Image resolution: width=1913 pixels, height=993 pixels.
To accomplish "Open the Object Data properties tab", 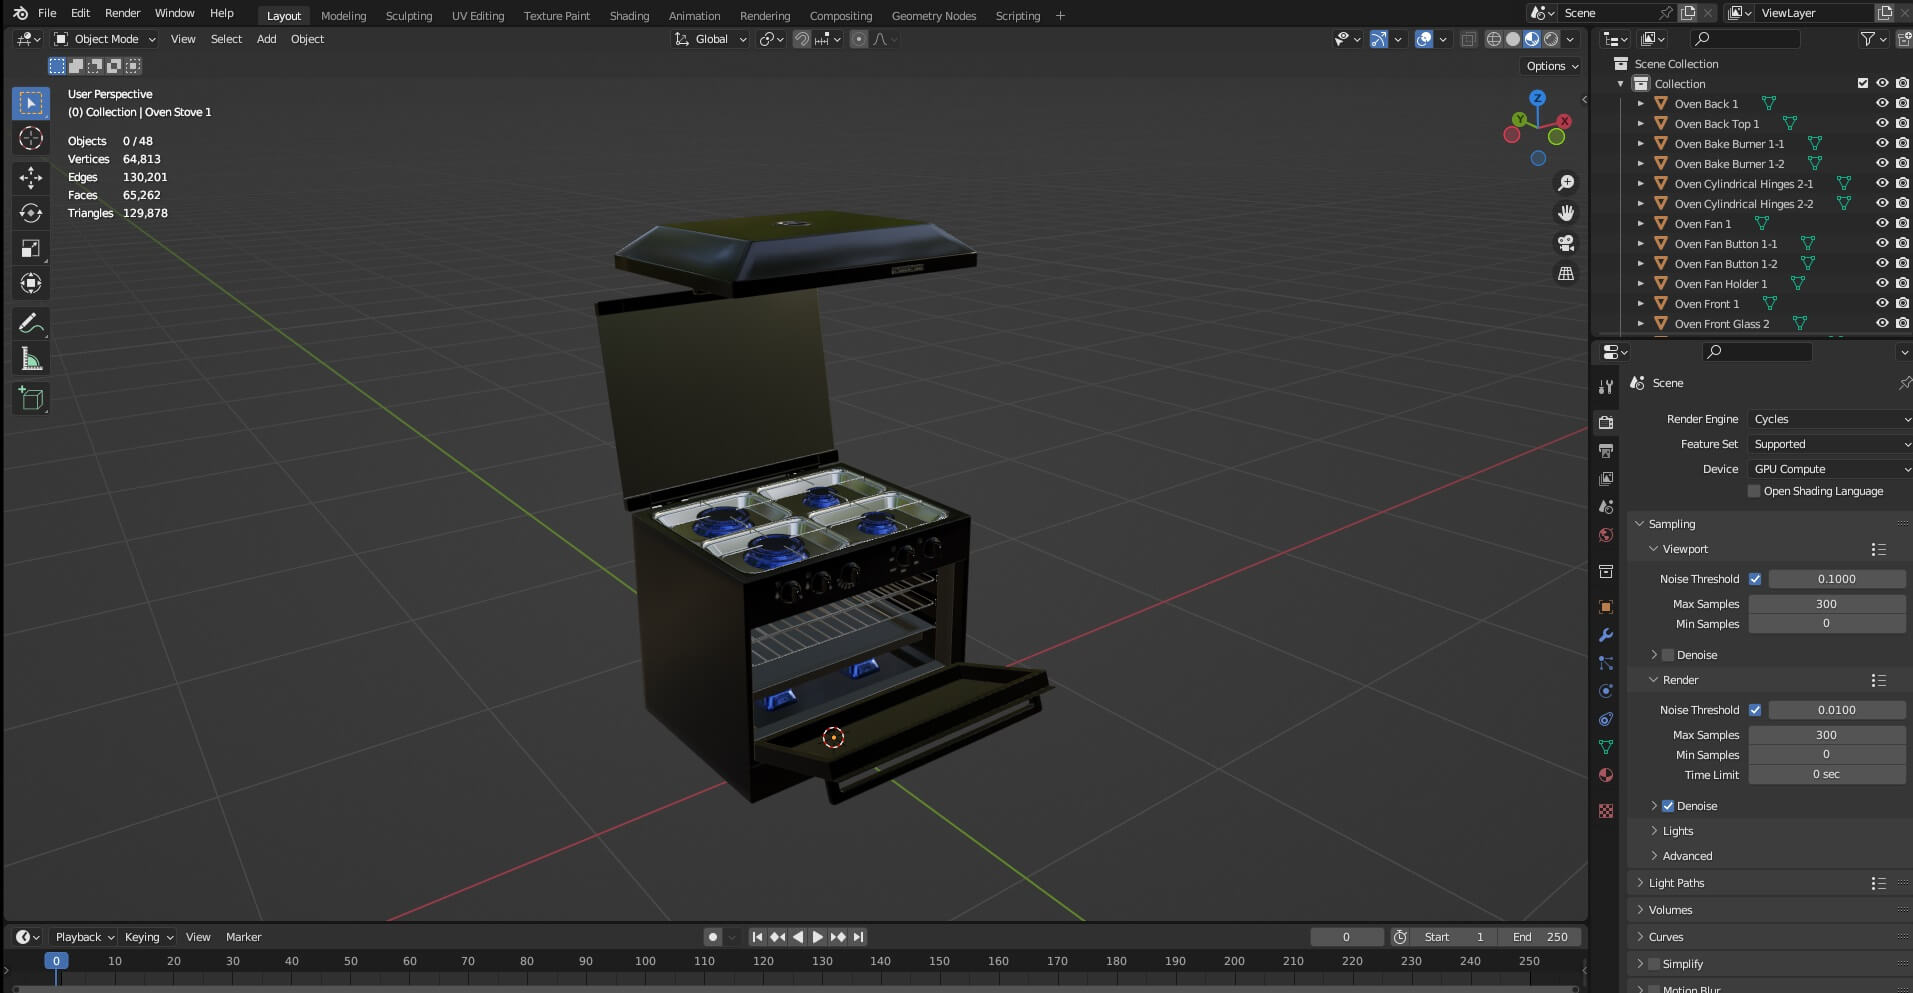I will 1606,747.
